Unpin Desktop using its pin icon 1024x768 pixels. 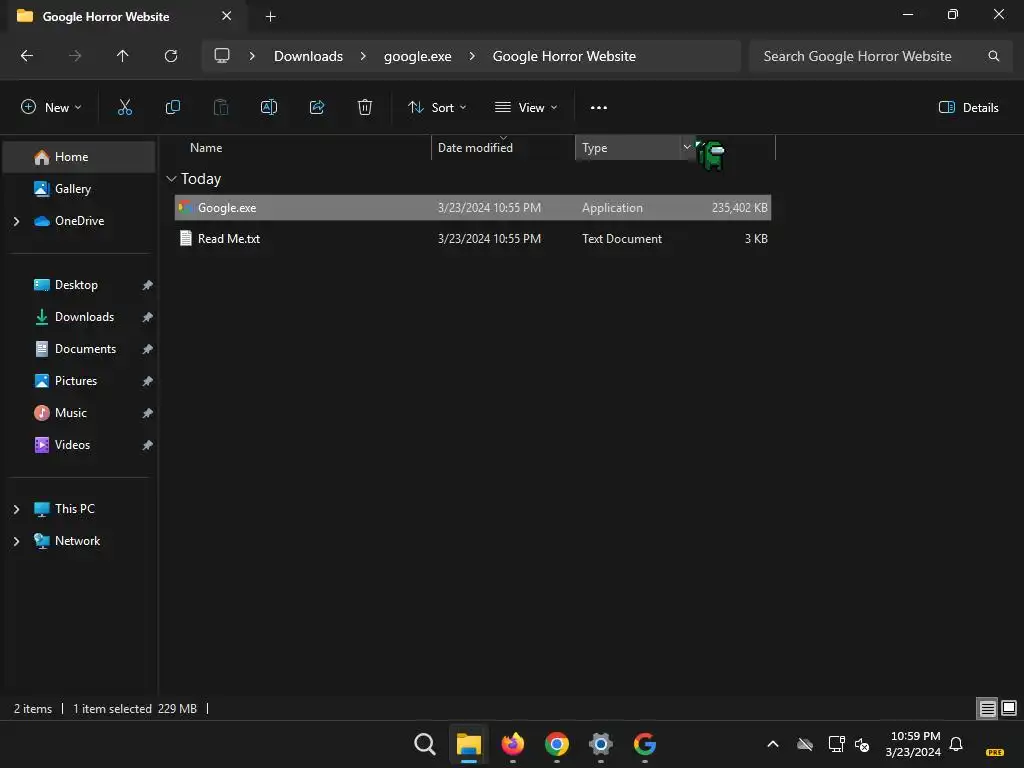(x=148, y=285)
